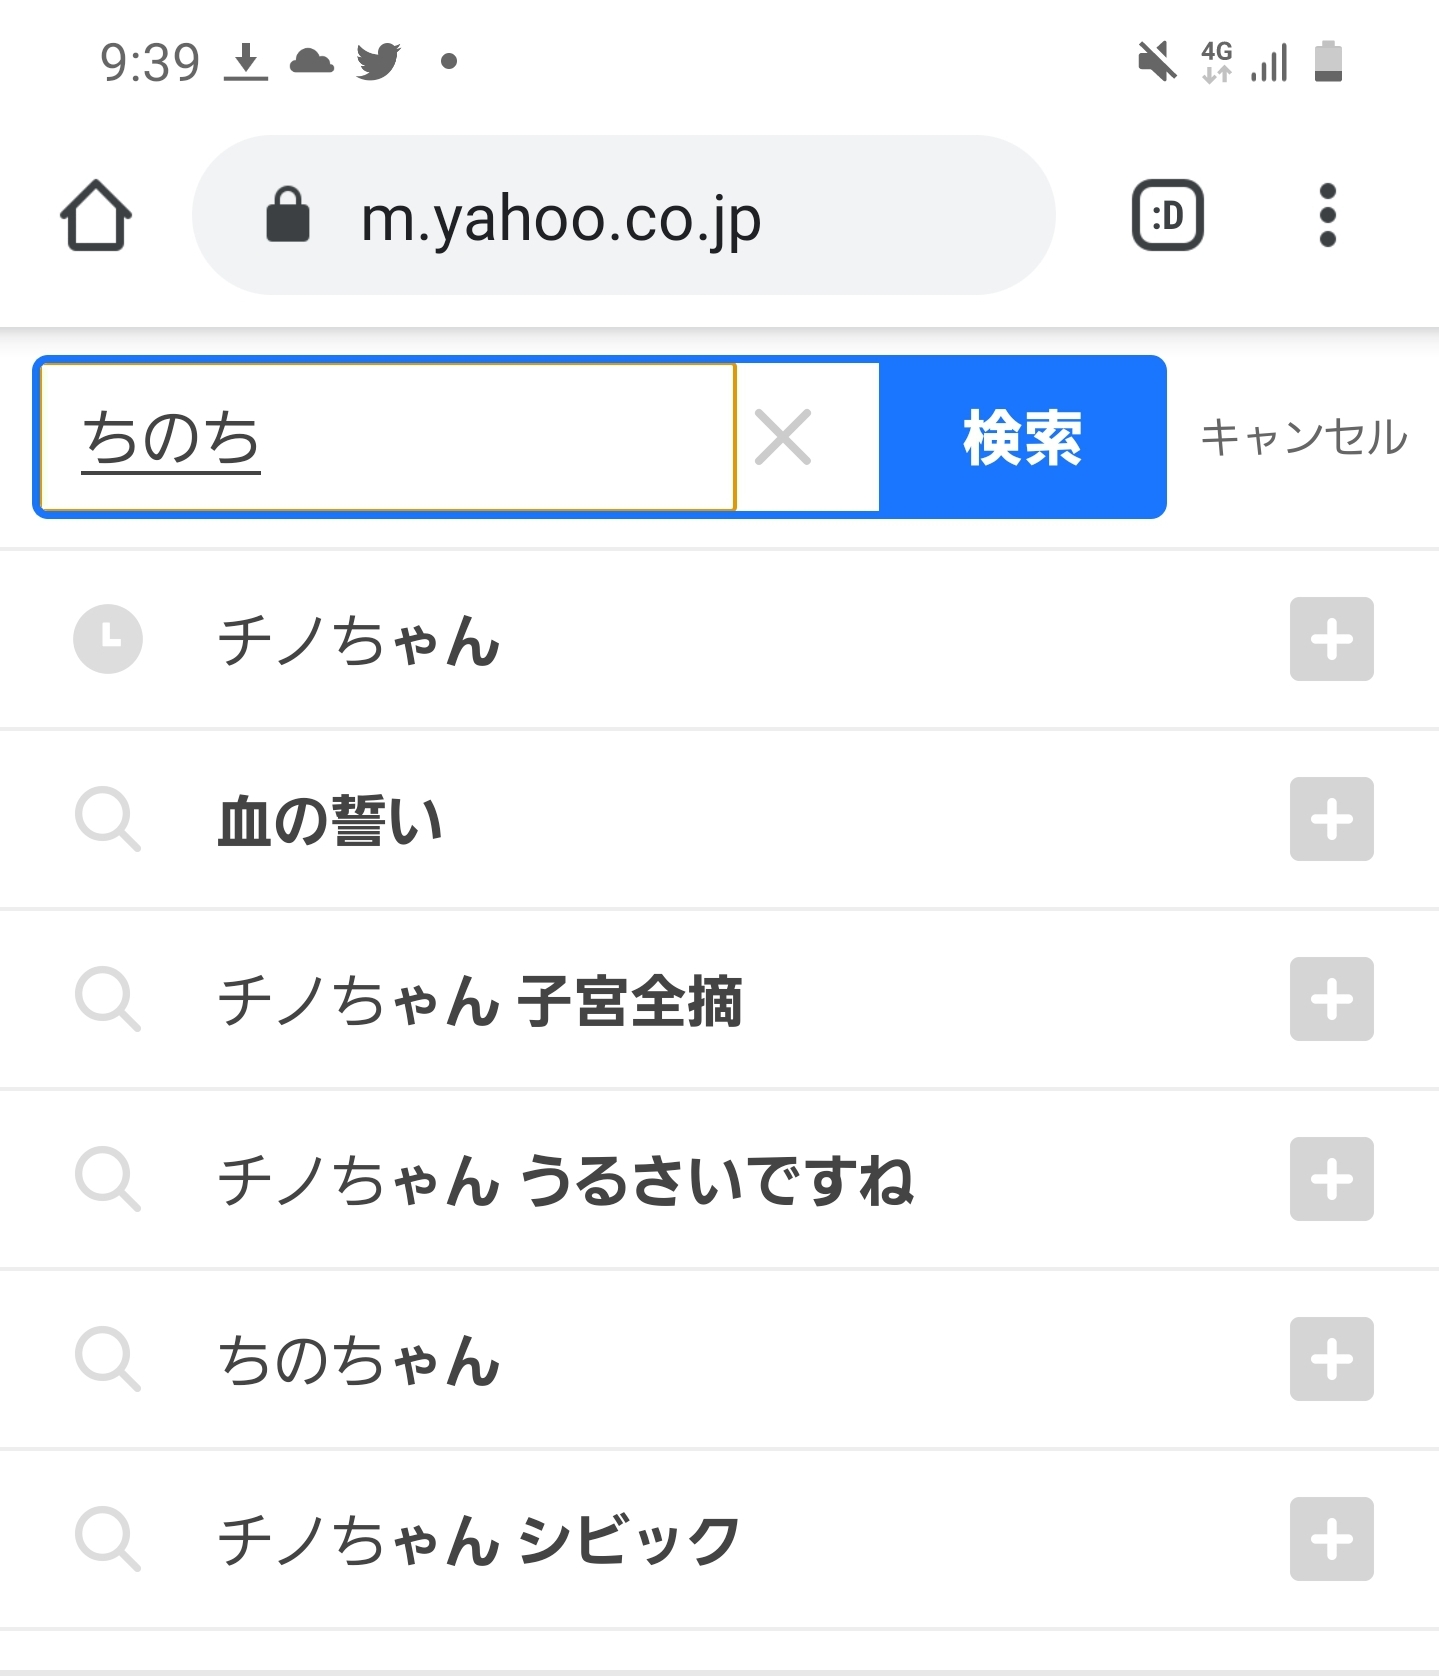Add 血の誓い to search box with plus
This screenshot has height=1676, width=1439.
[x=1331, y=819]
